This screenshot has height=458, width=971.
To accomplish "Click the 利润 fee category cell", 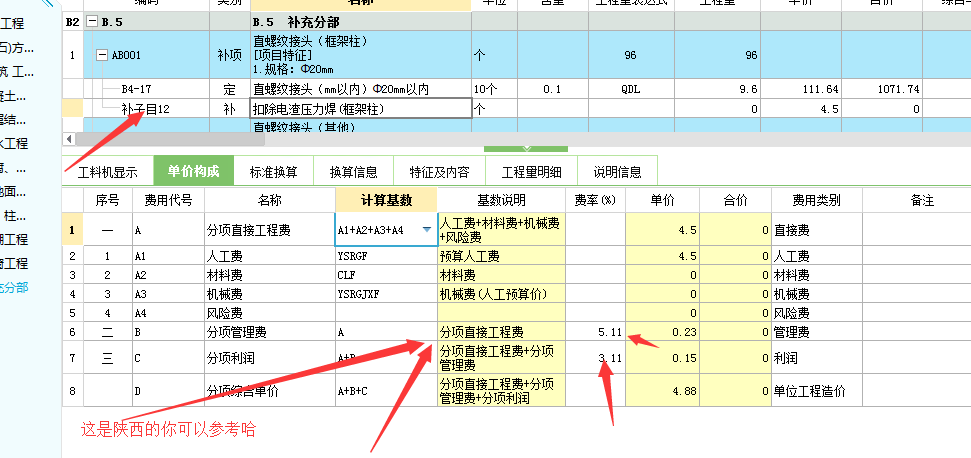I will 817,358.
